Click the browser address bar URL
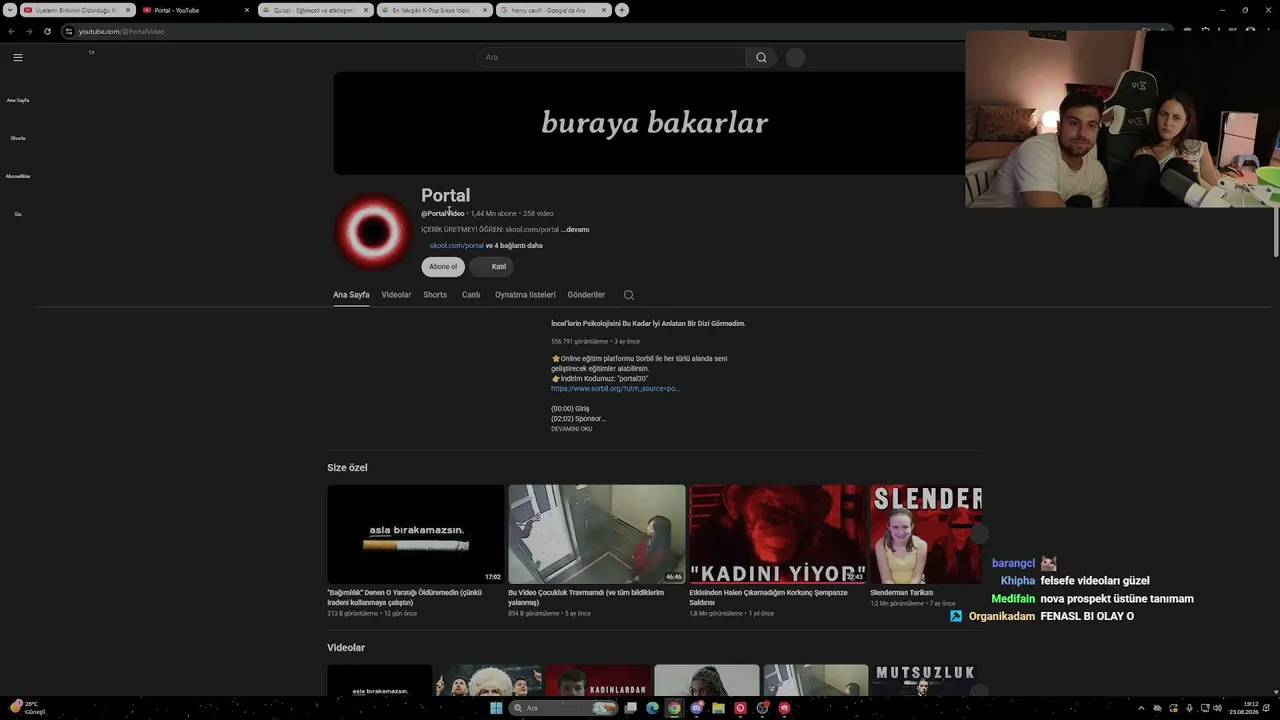 pos(122,31)
